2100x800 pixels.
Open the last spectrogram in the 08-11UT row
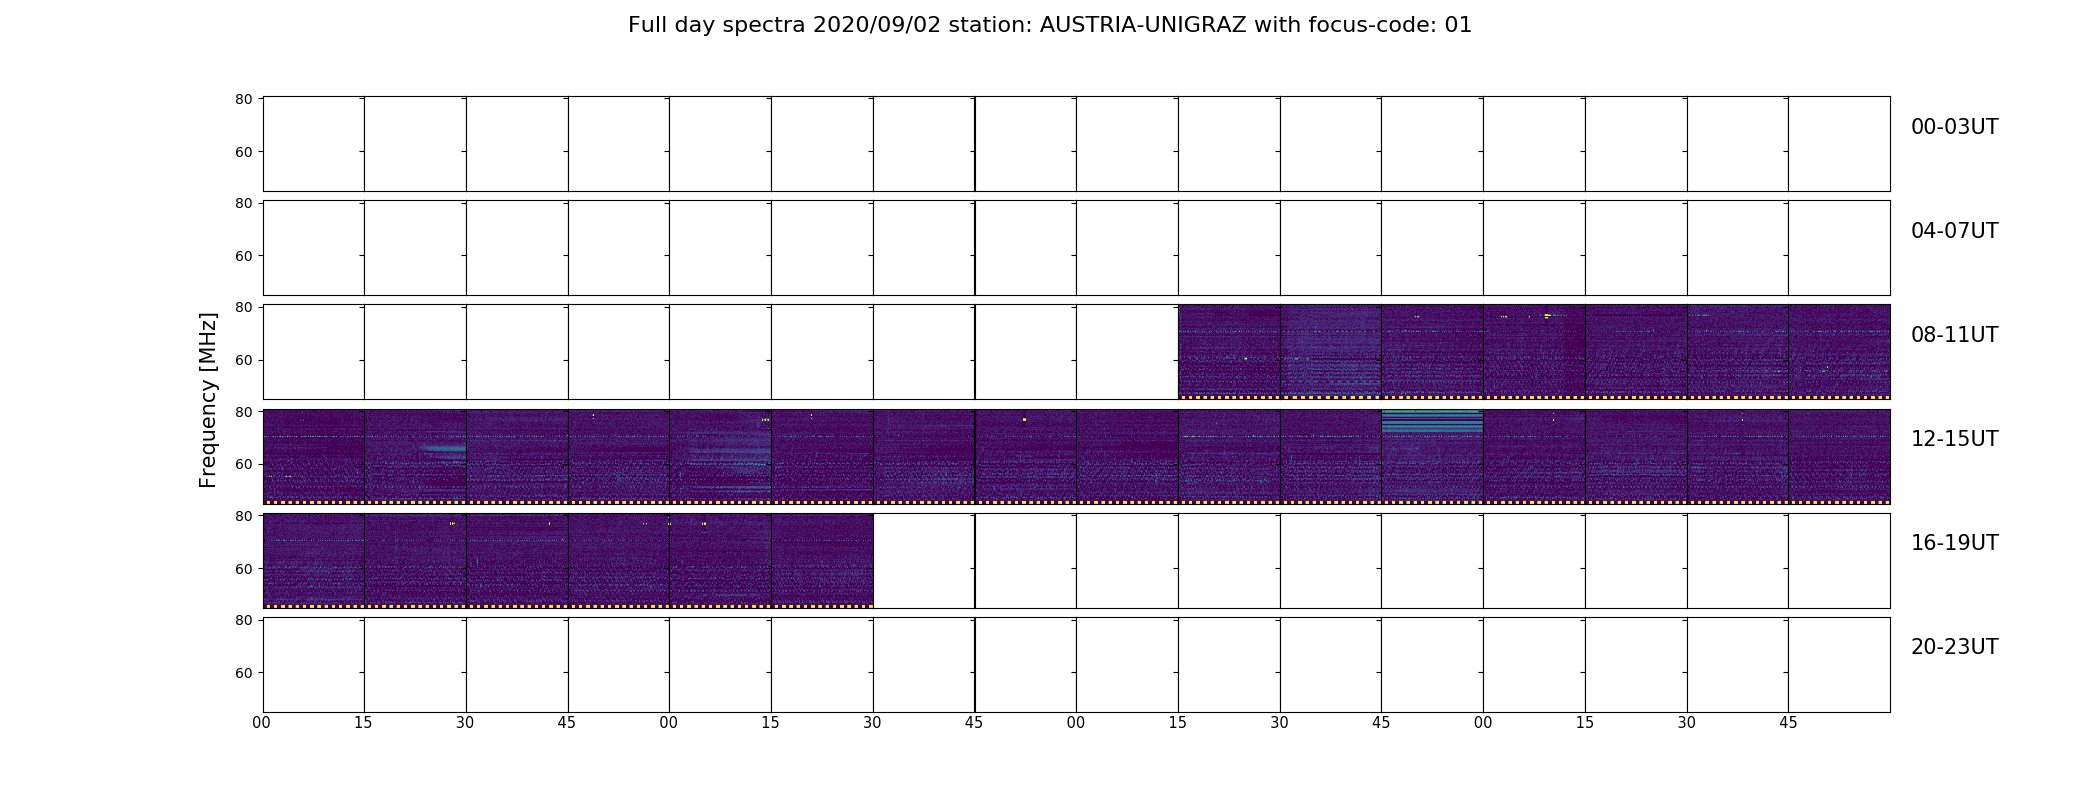click(1839, 352)
